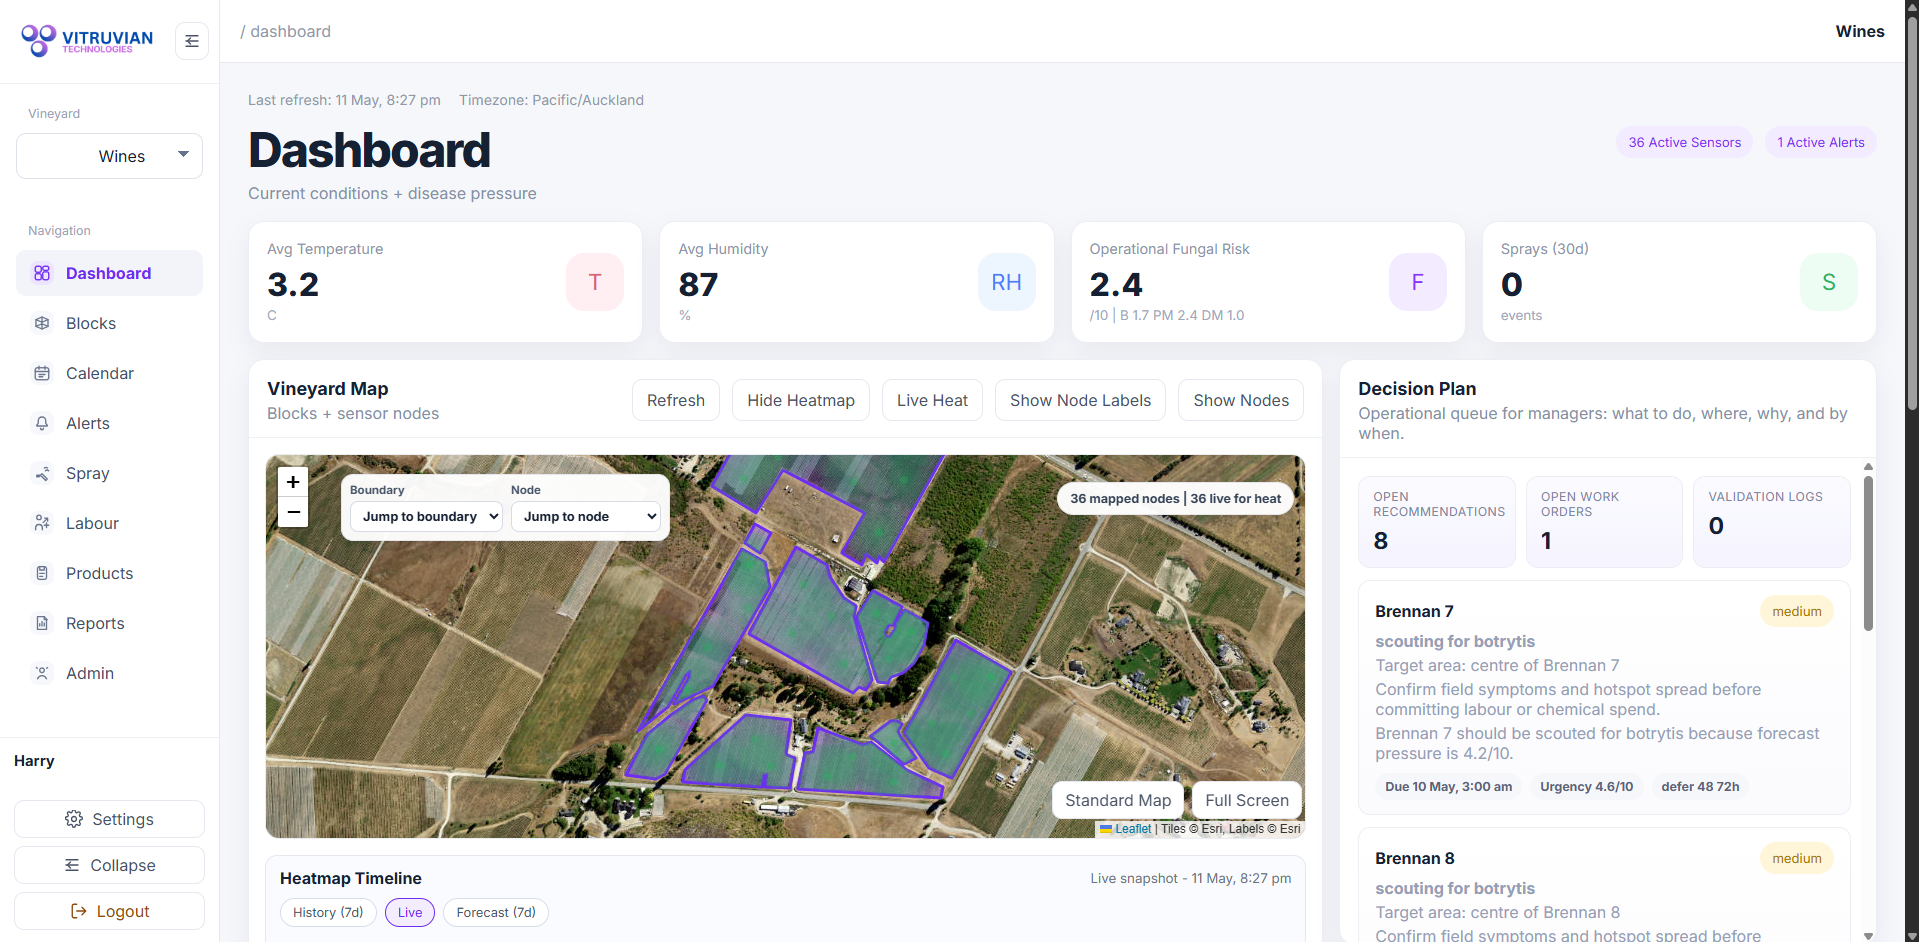Switch to Standard Map view
Viewport: 1919px width, 943px height.
[x=1118, y=800]
